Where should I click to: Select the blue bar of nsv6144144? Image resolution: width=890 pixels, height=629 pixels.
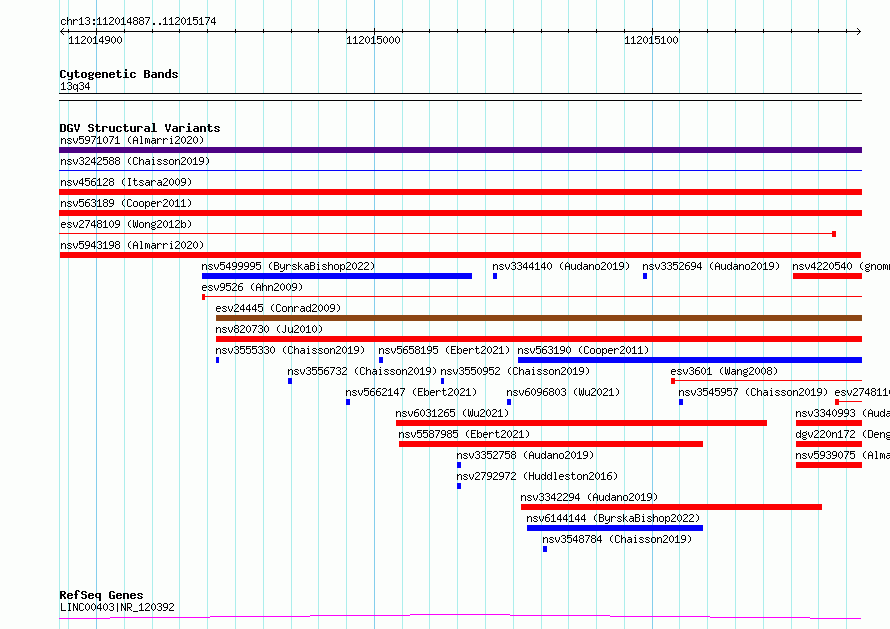pyautogui.click(x=615, y=528)
